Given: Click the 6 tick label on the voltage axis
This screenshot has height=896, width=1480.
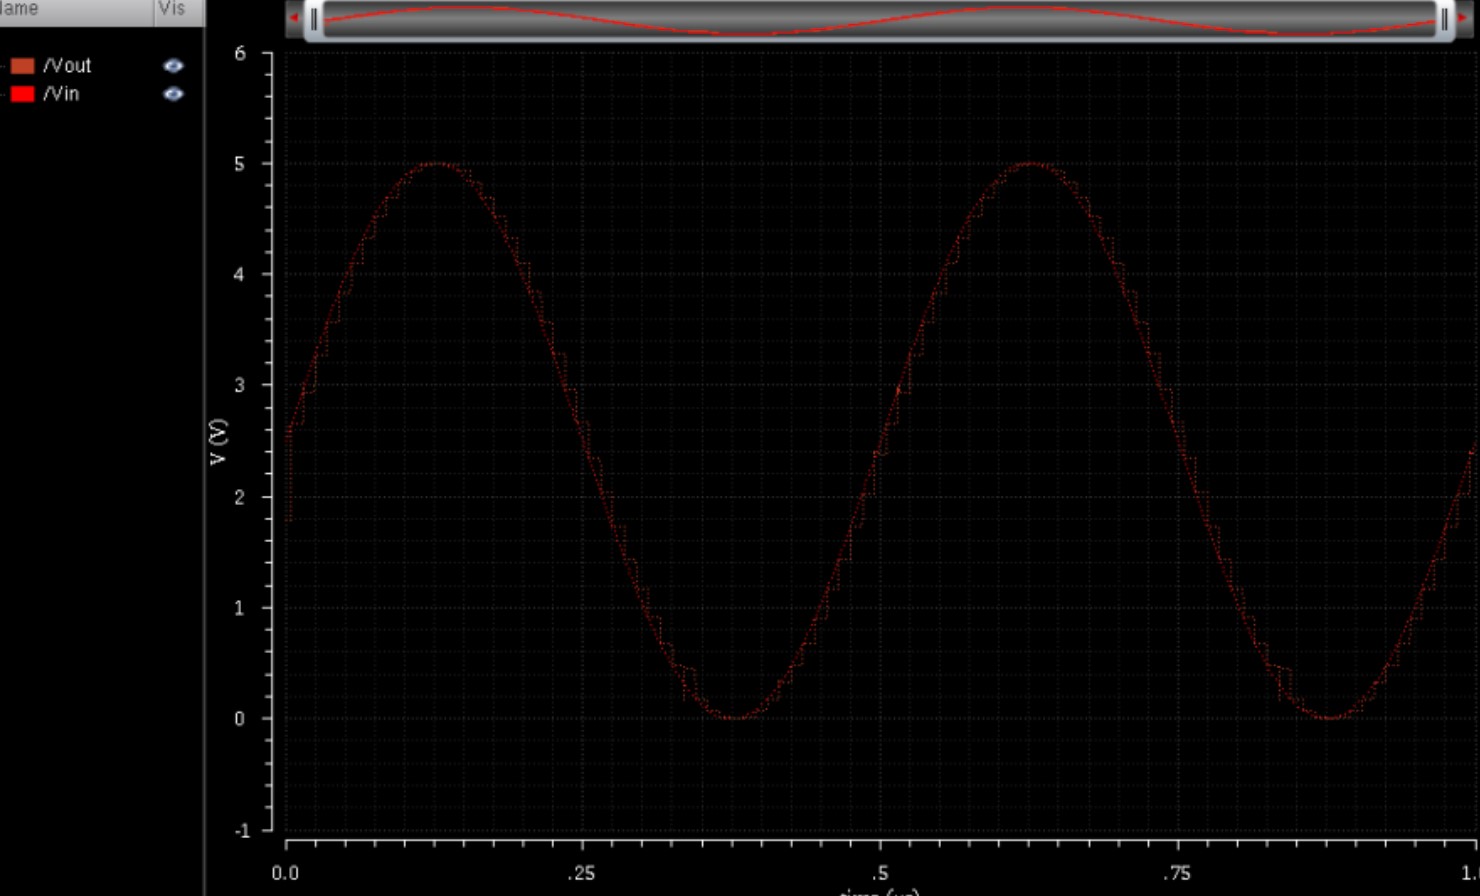Looking at the screenshot, I should [240, 53].
